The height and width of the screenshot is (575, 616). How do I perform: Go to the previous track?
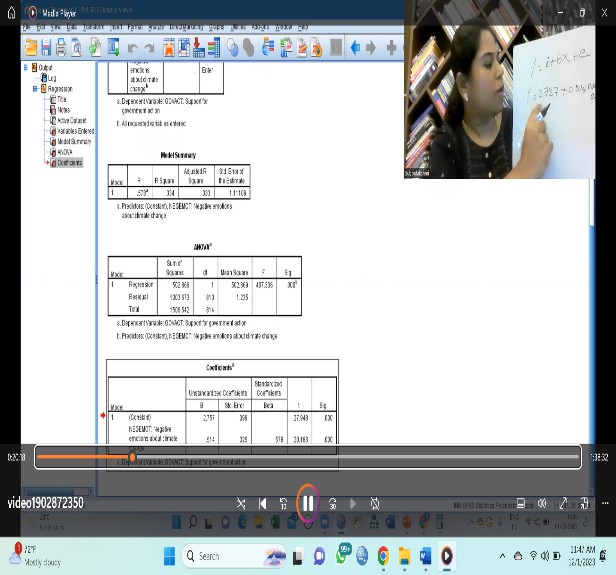(262, 504)
